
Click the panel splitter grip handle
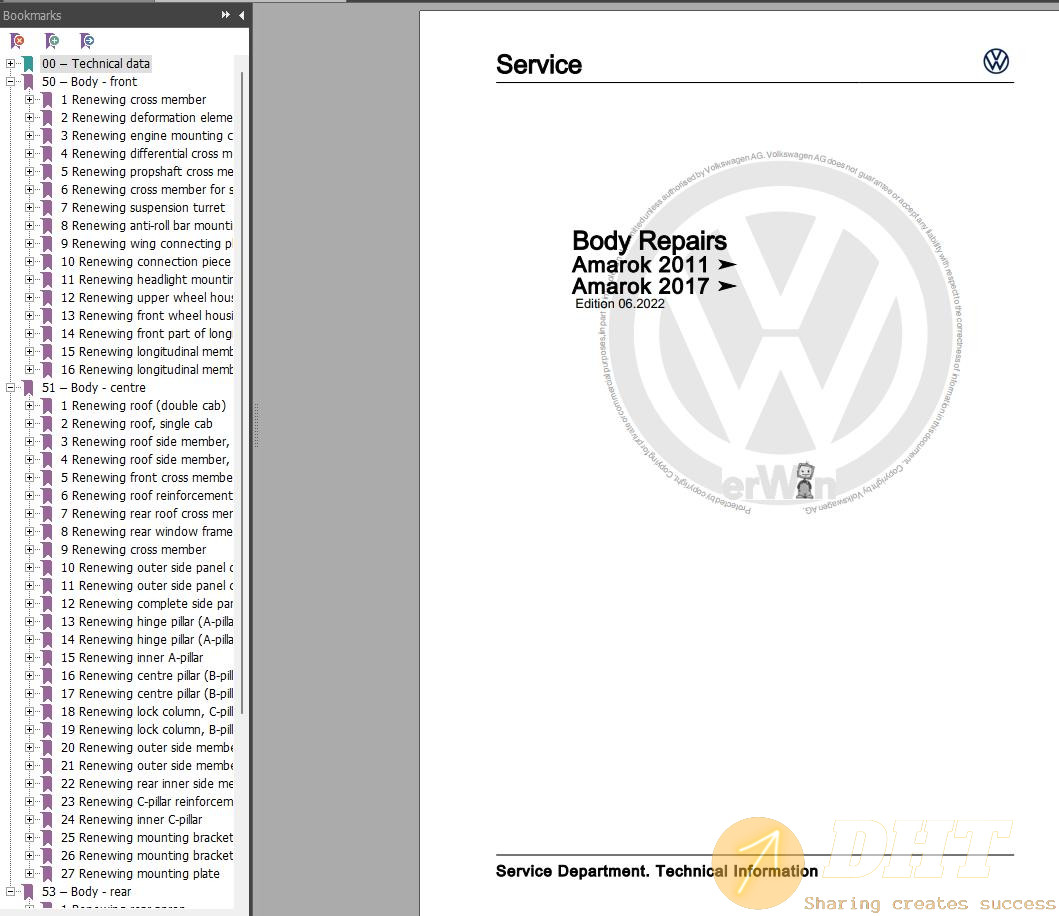(x=256, y=426)
